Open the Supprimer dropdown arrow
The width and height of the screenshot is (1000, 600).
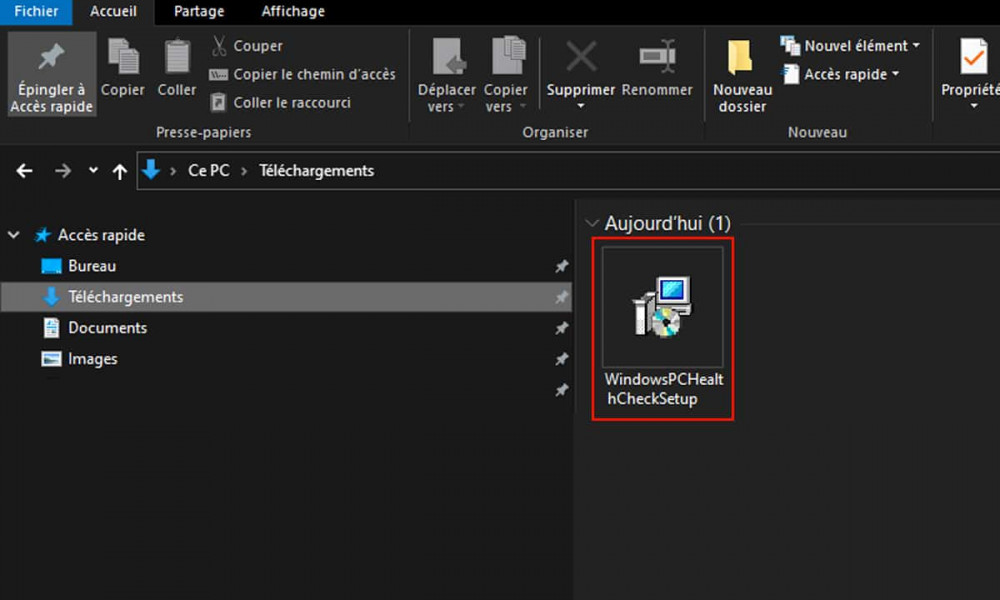click(x=580, y=106)
